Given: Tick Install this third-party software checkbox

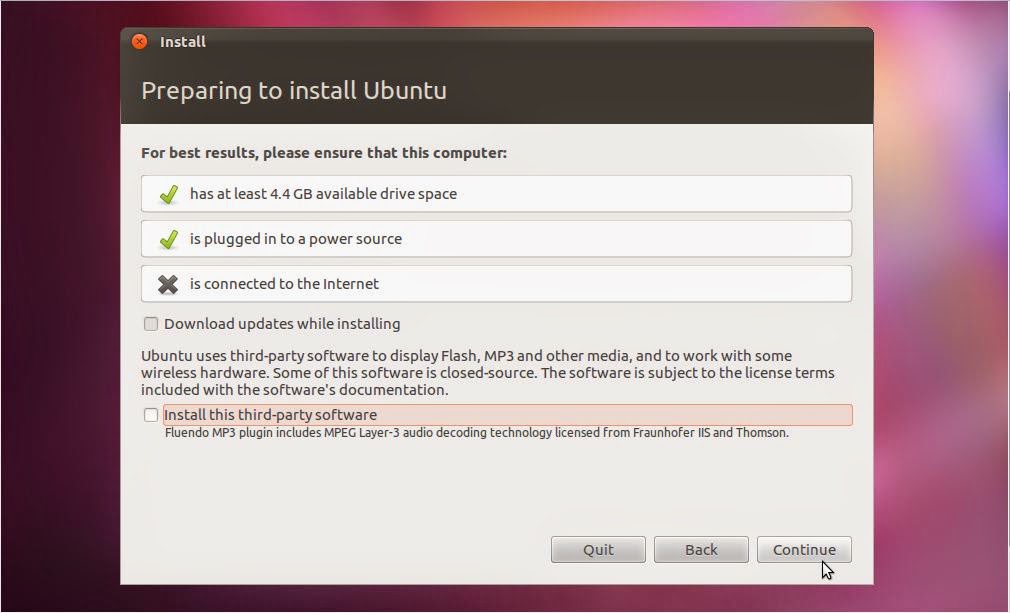Looking at the screenshot, I should click(151, 415).
